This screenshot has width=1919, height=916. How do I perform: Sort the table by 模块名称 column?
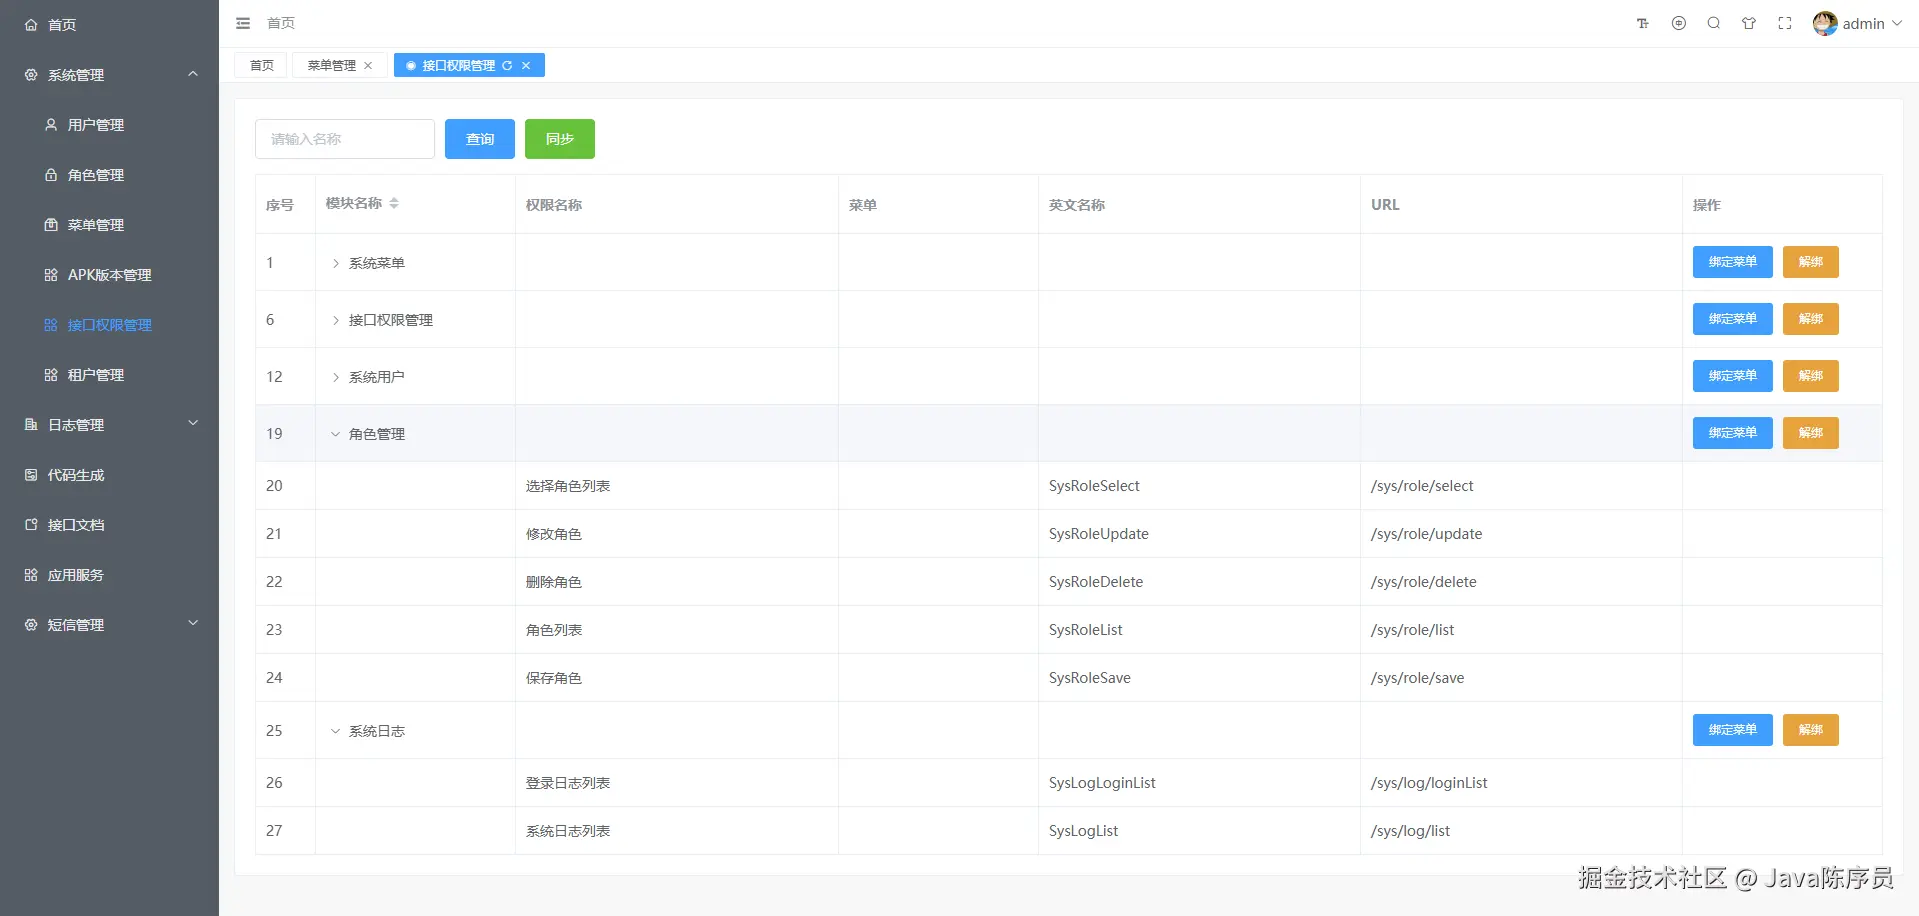[394, 203]
